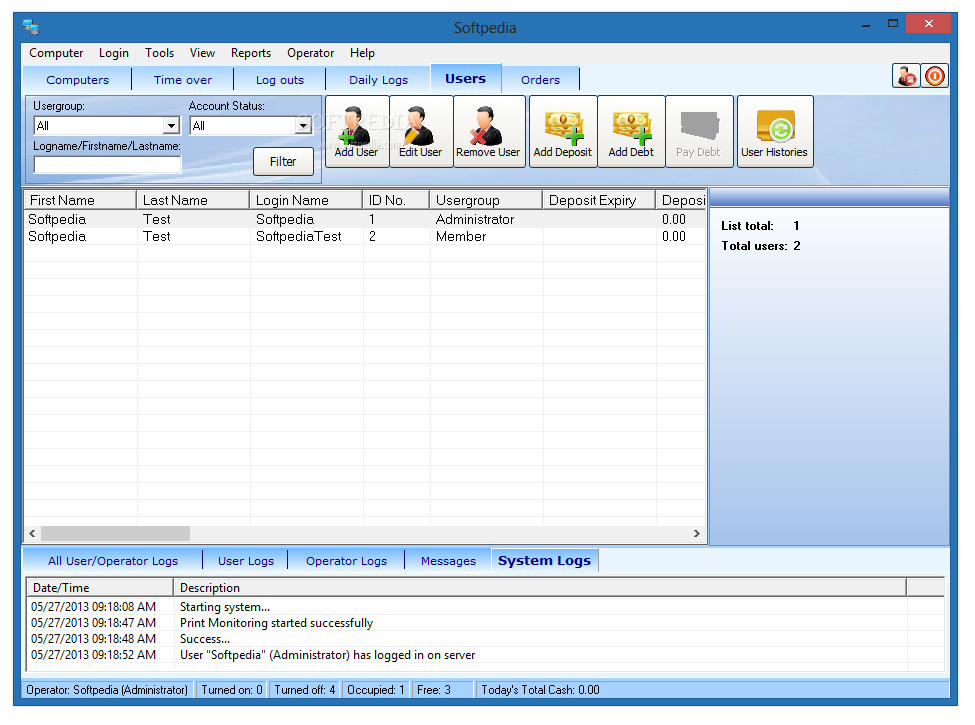Open Edit User tool
The image size is (975, 725).
tap(421, 131)
